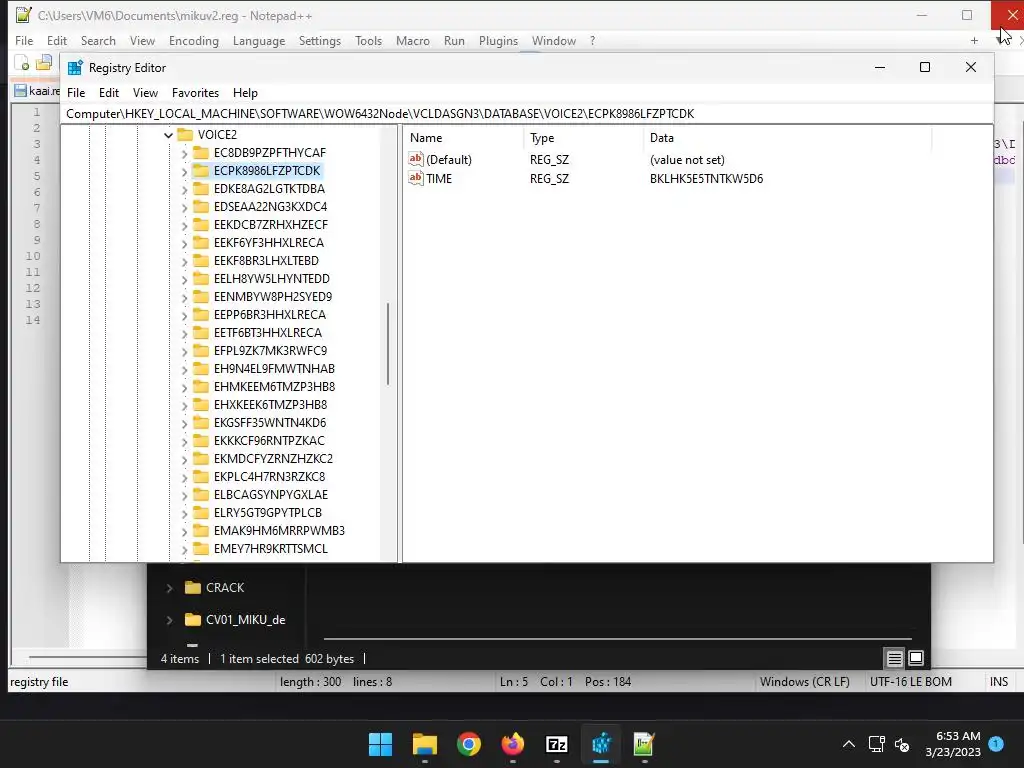Open the Registry Editor File menu

tap(76, 93)
